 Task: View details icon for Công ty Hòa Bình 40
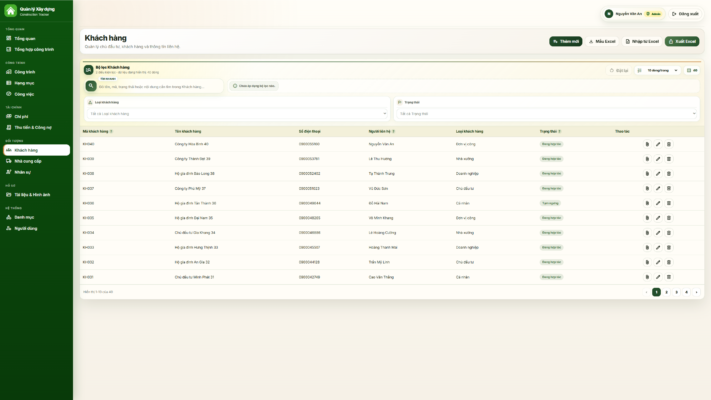tap(647, 144)
